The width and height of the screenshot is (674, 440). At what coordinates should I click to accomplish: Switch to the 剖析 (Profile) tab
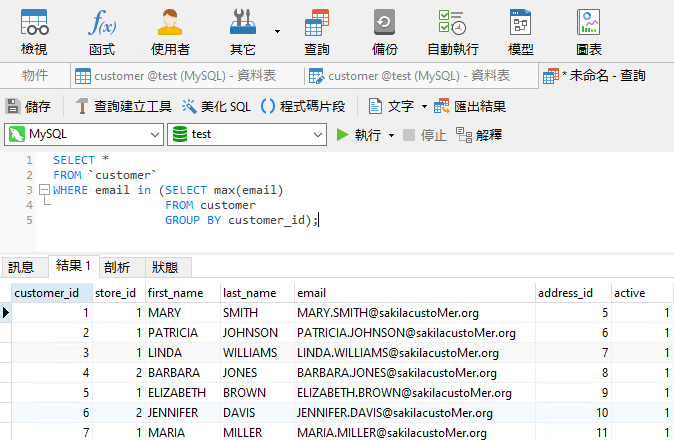point(117,267)
